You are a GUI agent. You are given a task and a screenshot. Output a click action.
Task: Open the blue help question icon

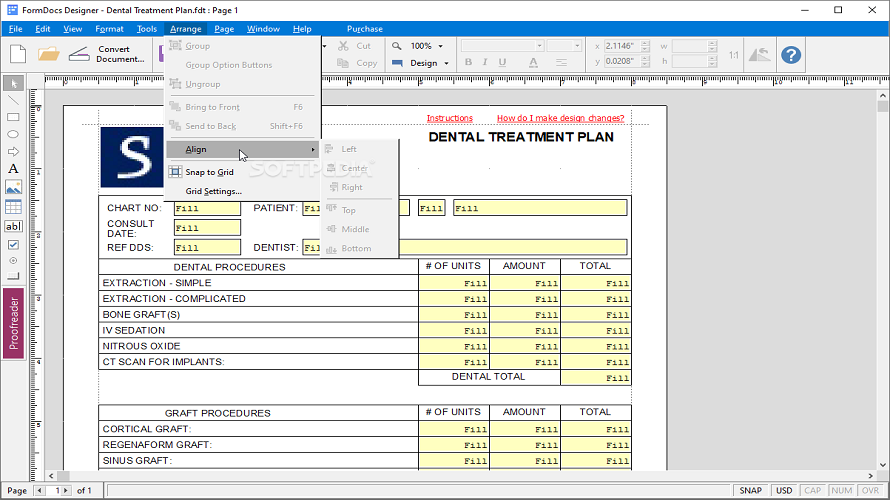pyautogui.click(x=791, y=55)
